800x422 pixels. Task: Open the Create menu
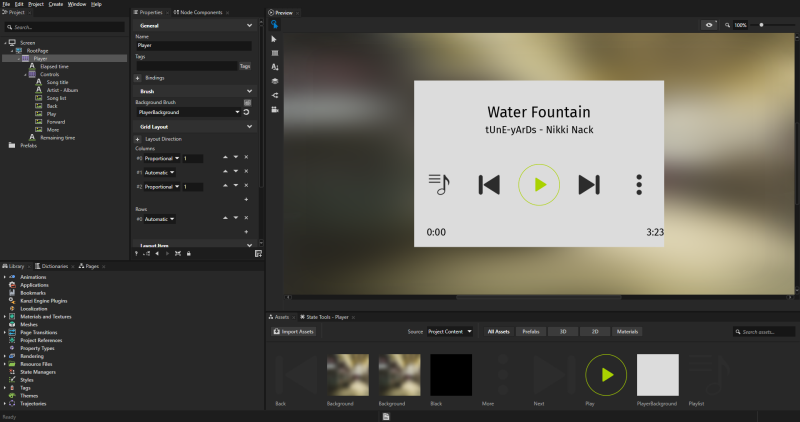56,4
